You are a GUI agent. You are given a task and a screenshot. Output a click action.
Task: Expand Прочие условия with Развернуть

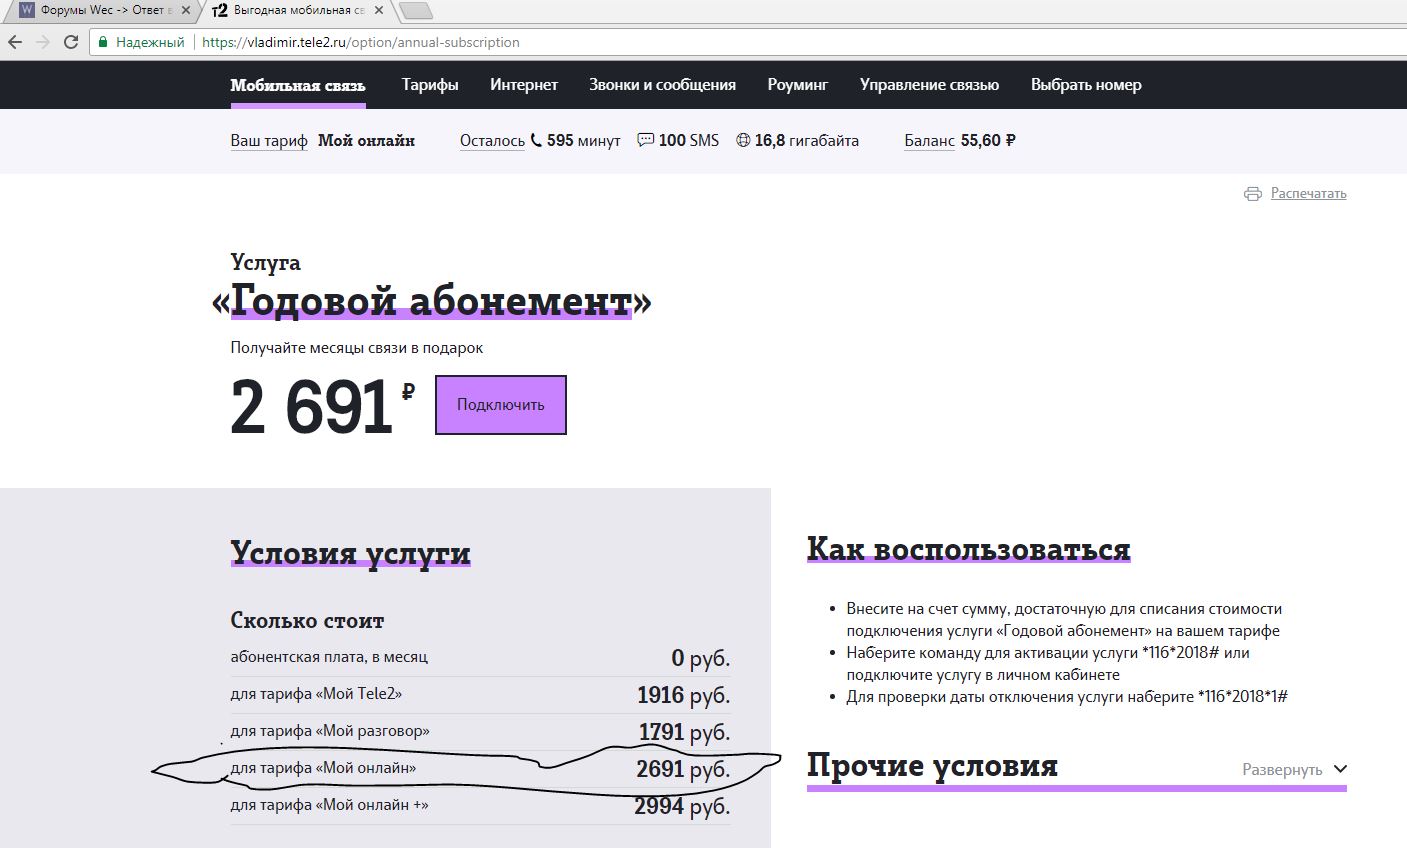pos(1282,770)
